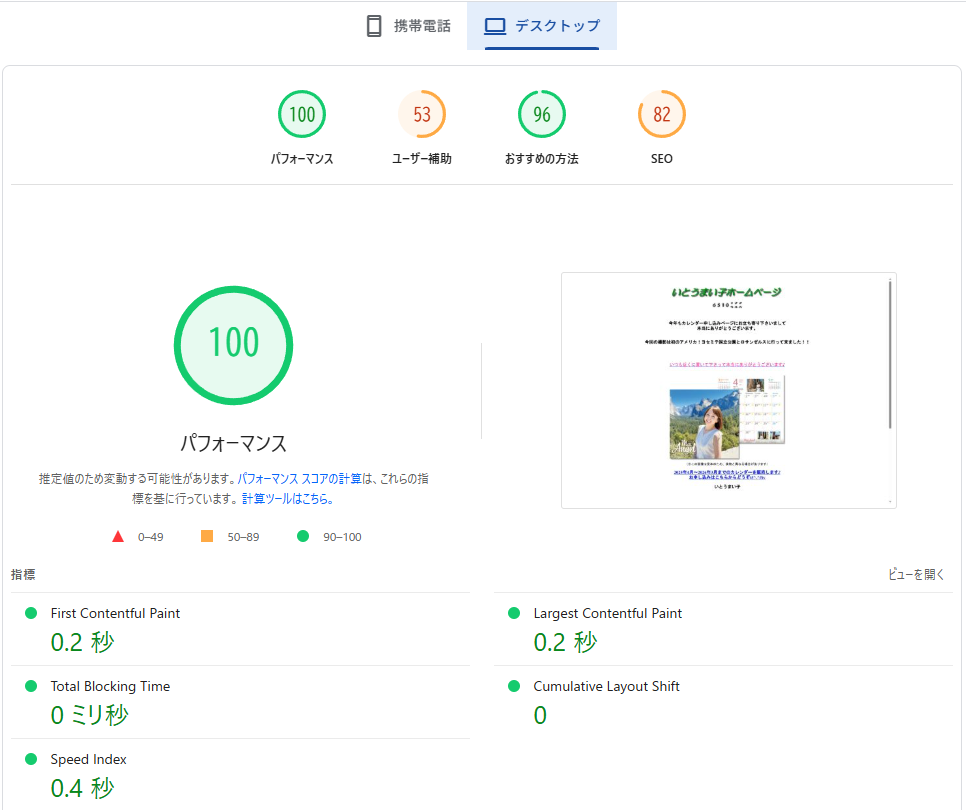Click the SEO score 82 gauge
This screenshot has width=966, height=810.
(662, 114)
